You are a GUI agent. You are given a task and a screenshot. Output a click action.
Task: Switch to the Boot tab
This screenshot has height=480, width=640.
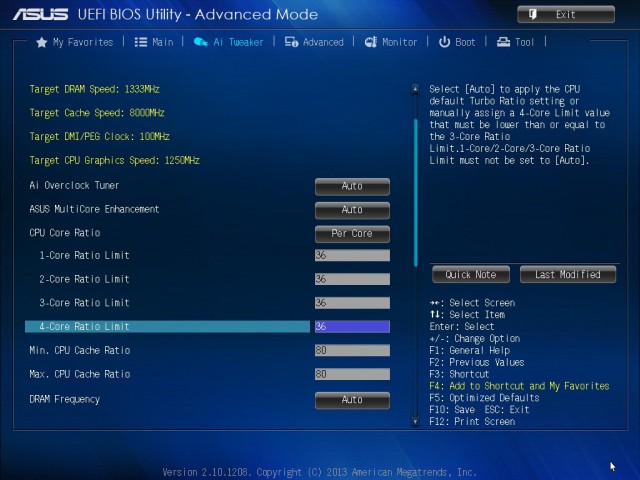pyautogui.click(x=457, y=42)
